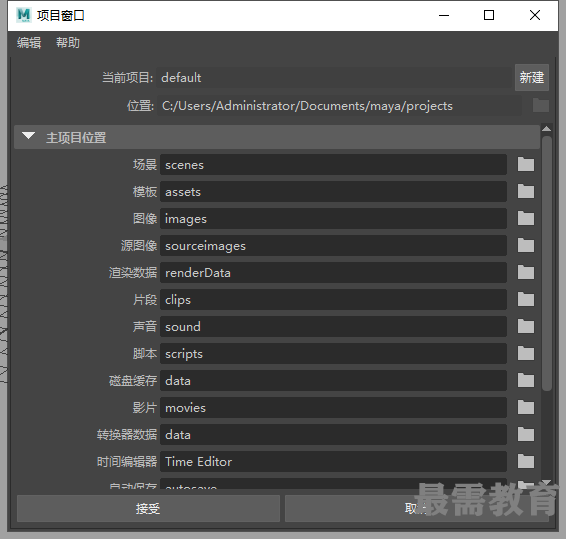
Task: Browse folder for the movies row
Action: [x=526, y=408]
